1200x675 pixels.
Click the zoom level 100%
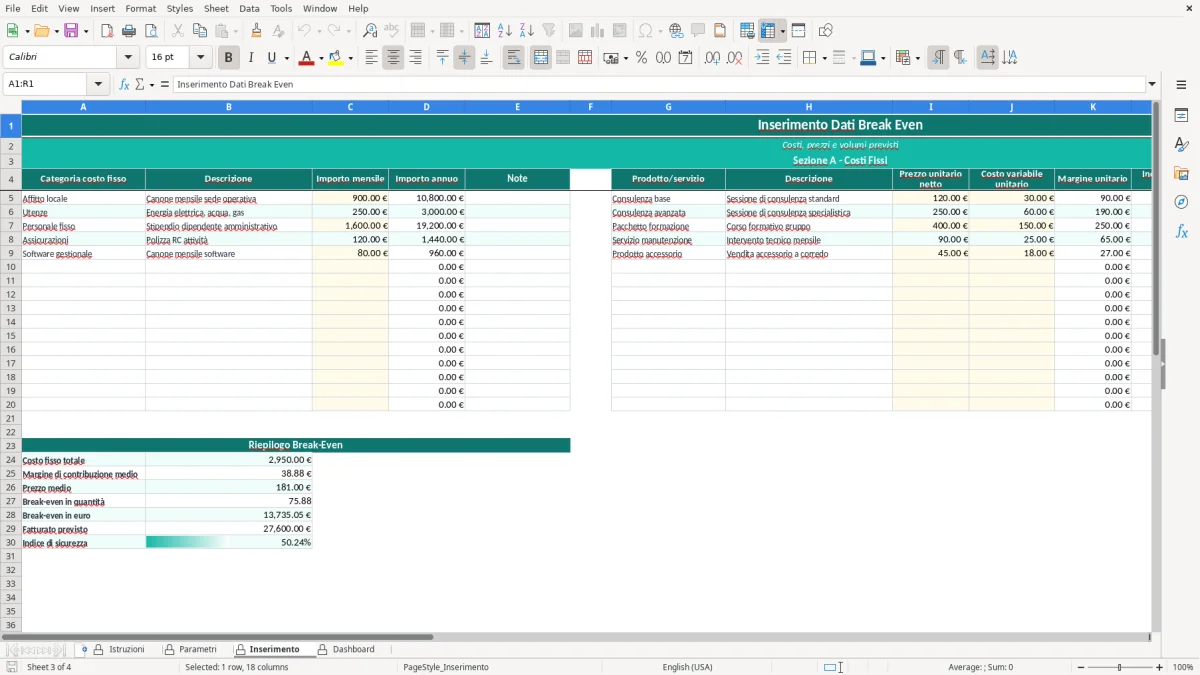(x=1183, y=667)
